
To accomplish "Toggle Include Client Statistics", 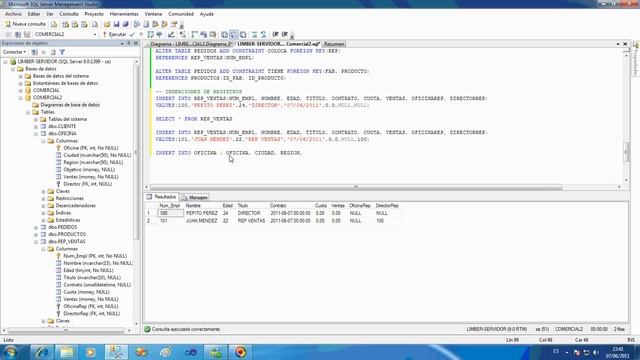I will coord(204,34).
